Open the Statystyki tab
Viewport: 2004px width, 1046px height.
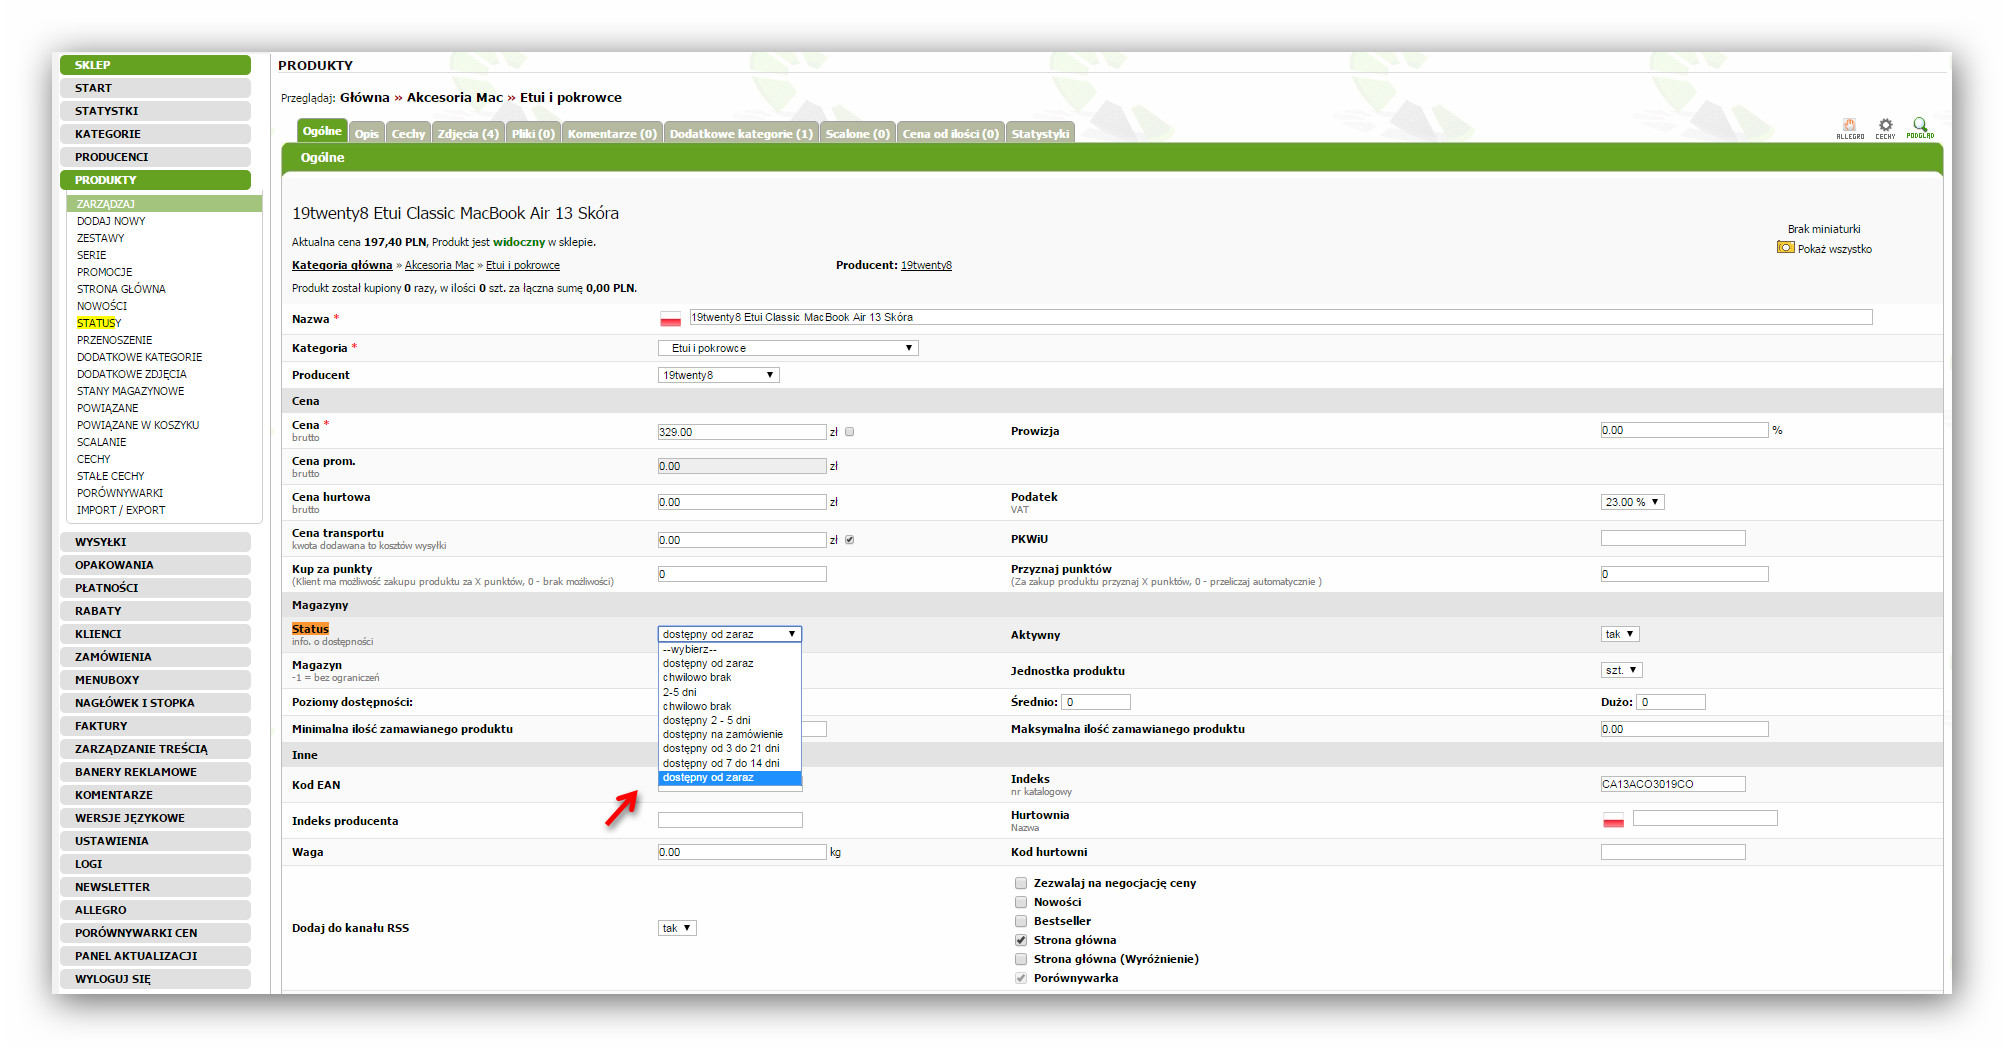[x=1040, y=133]
